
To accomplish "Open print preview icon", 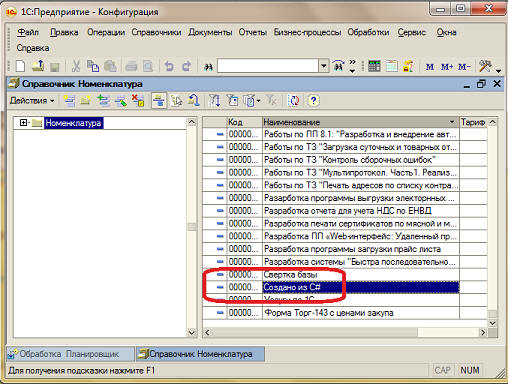I will click(148, 66).
